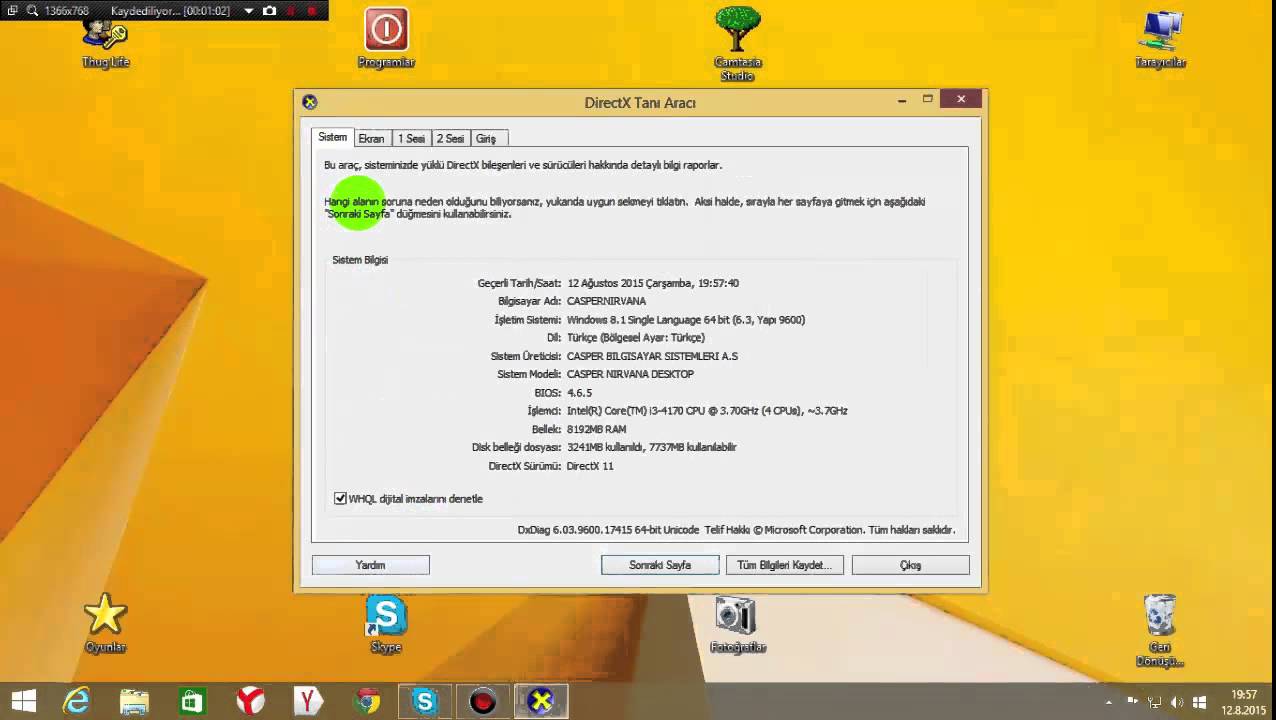Minimize the DirectX Tanı Aracı window
Screen dimensions: 1276x720
tap(902, 100)
